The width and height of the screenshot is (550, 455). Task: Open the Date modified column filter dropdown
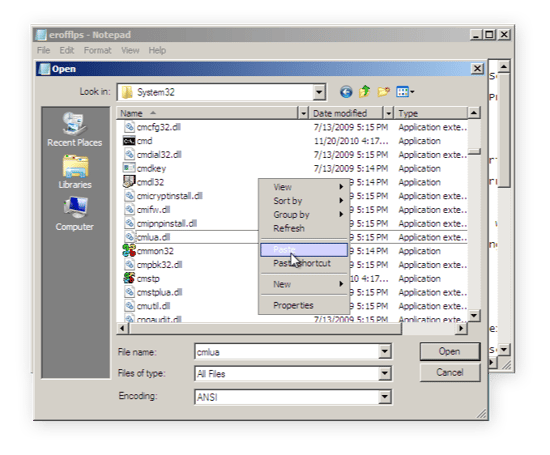coord(388,113)
